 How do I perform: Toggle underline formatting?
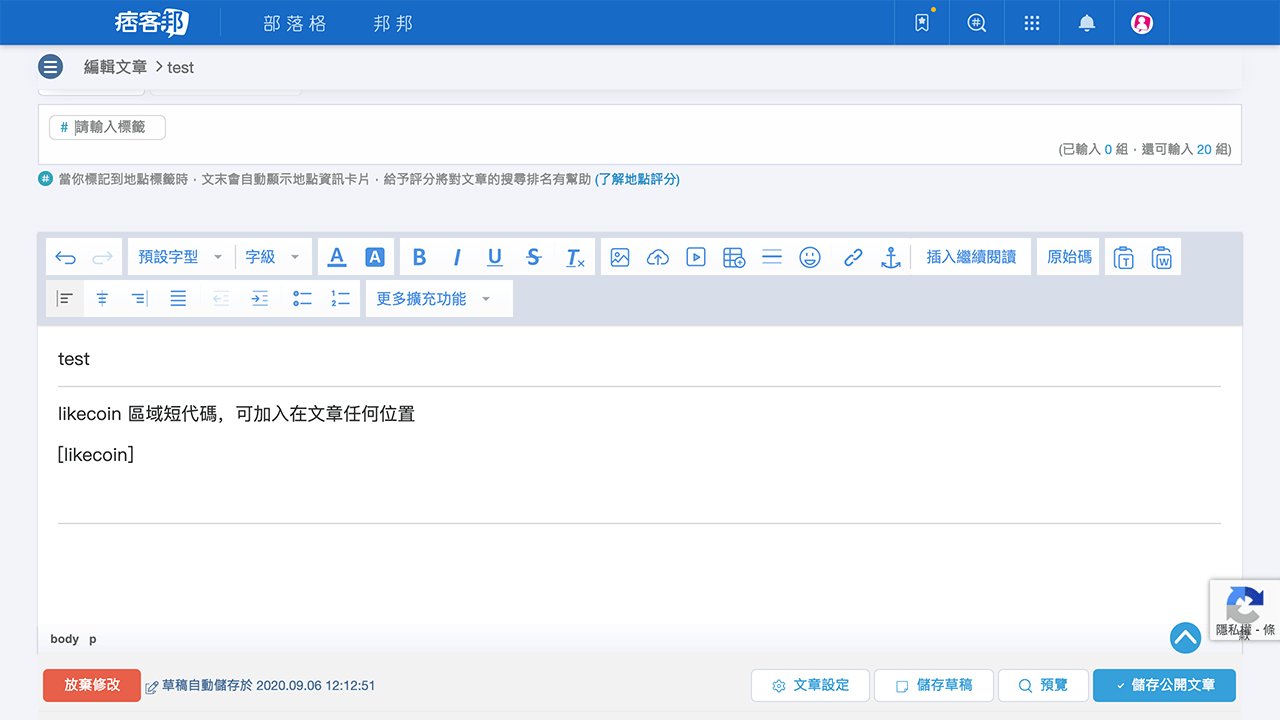(x=494, y=257)
